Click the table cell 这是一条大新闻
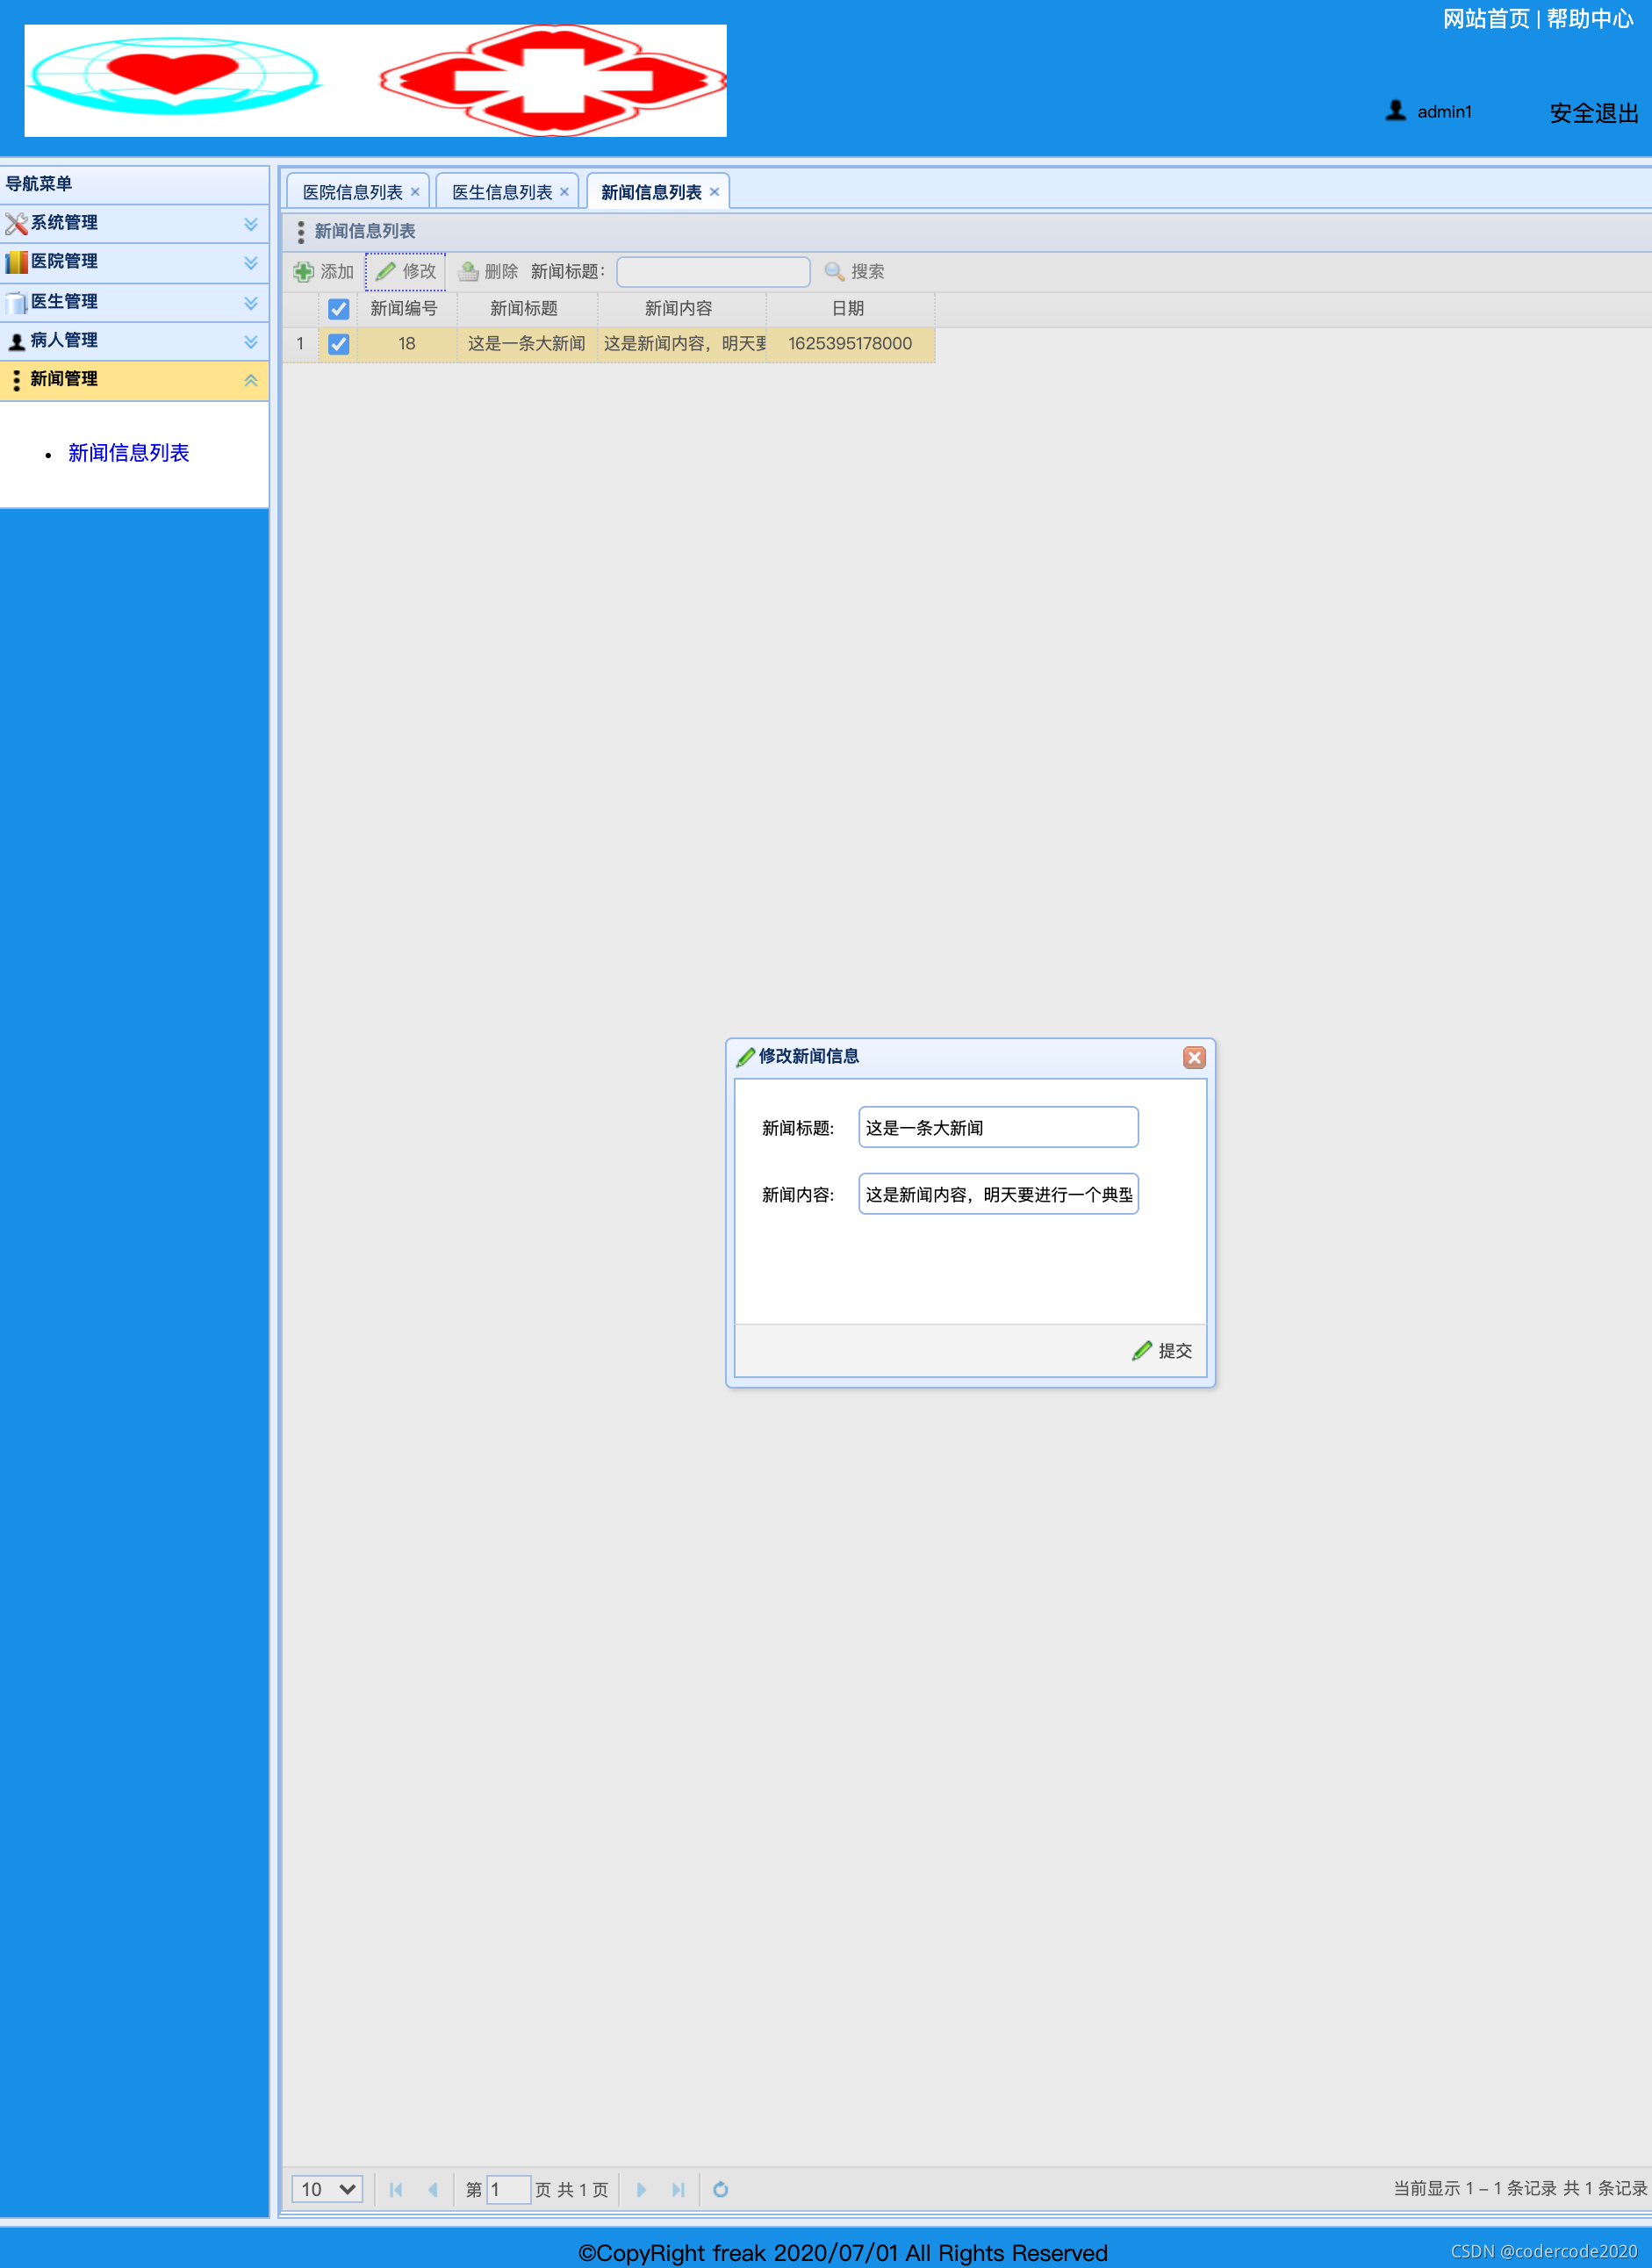 (527, 344)
